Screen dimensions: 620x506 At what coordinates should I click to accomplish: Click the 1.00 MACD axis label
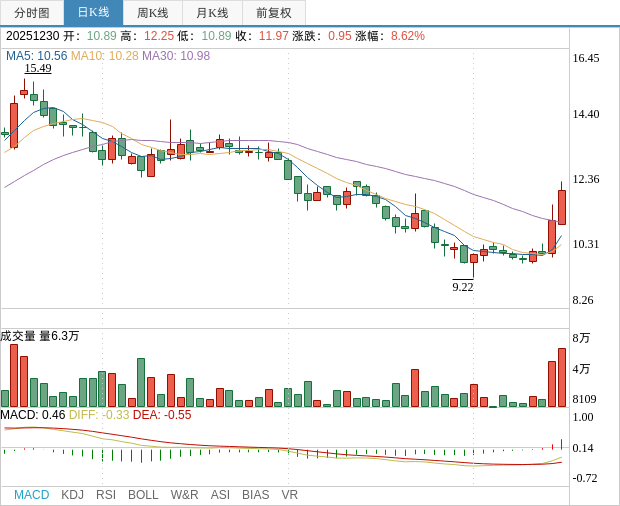click(583, 417)
